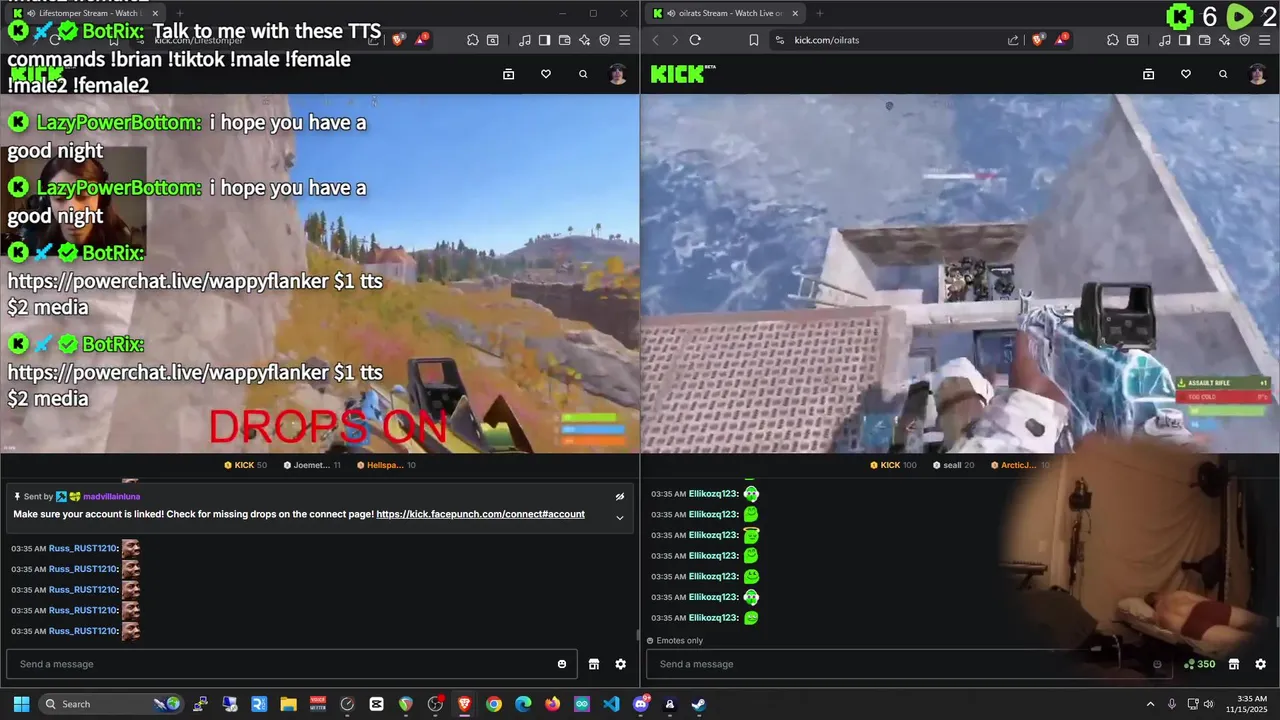Open emoji picker in Lifestomper chat
The height and width of the screenshot is (720, 1280).
pyautogui.click(x=562, y=664)
